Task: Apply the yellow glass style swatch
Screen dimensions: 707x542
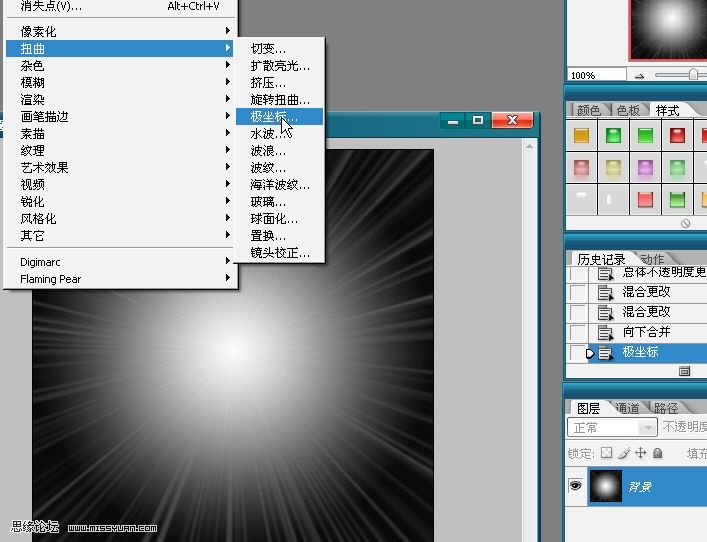Action: 614,167
